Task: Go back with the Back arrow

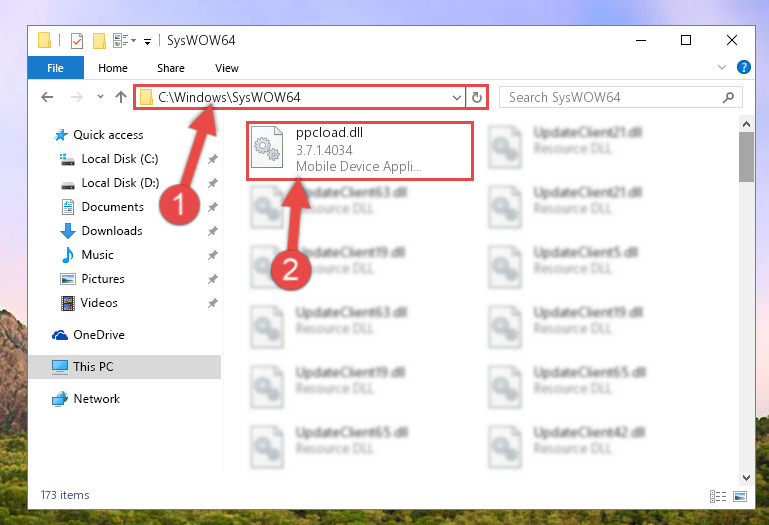Action: (47, 97)
